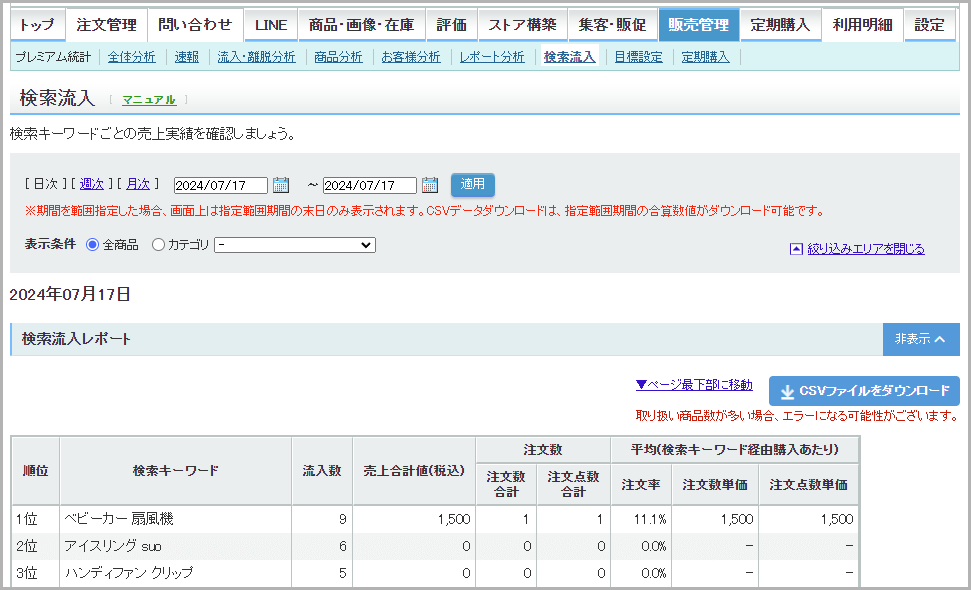
Task: Click the 売上合計値(税込) column header
Action: 414,471
